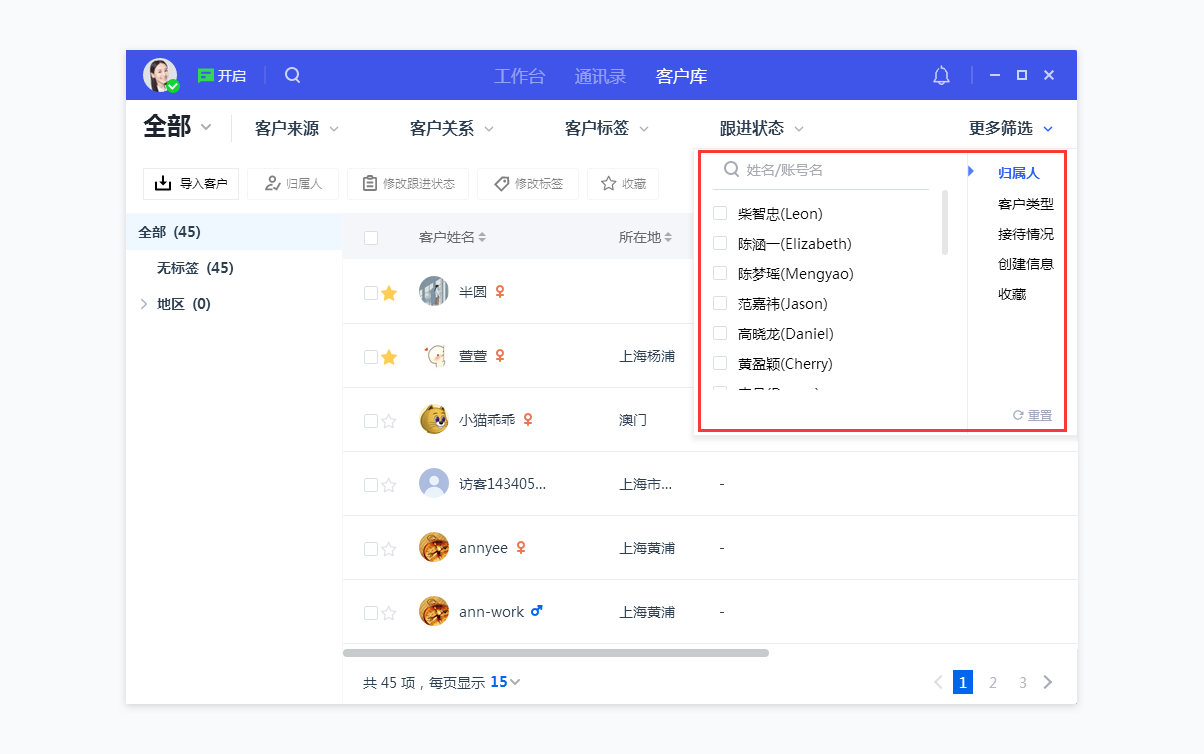Click the 导入客户 button
The width and height of the screenshot is (1204, 754).
tap(191, 184)
